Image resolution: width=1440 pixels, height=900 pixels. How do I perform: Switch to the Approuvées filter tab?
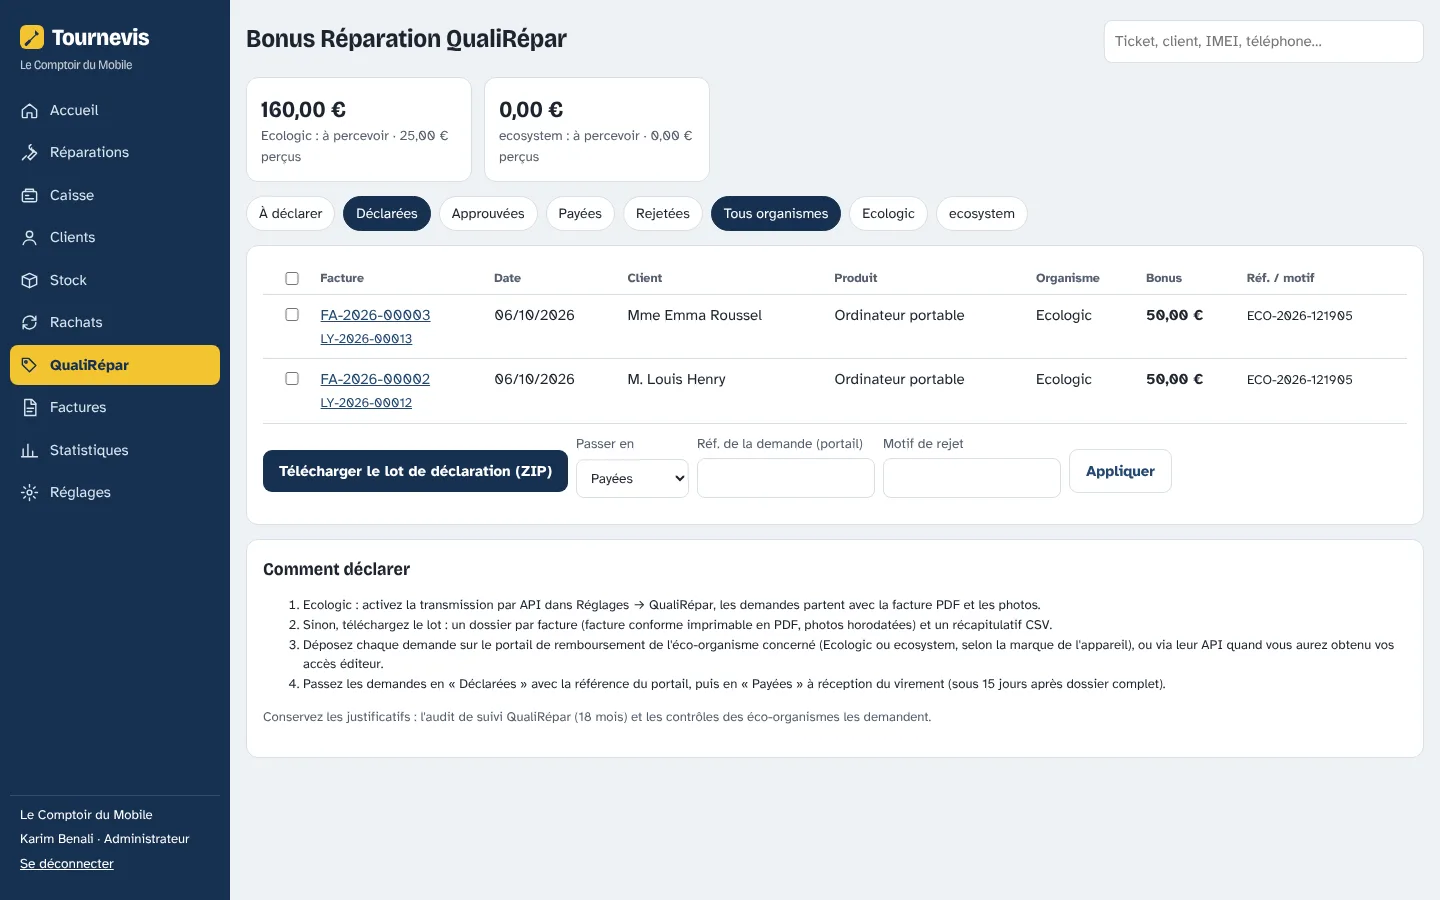tap(488, 214)
